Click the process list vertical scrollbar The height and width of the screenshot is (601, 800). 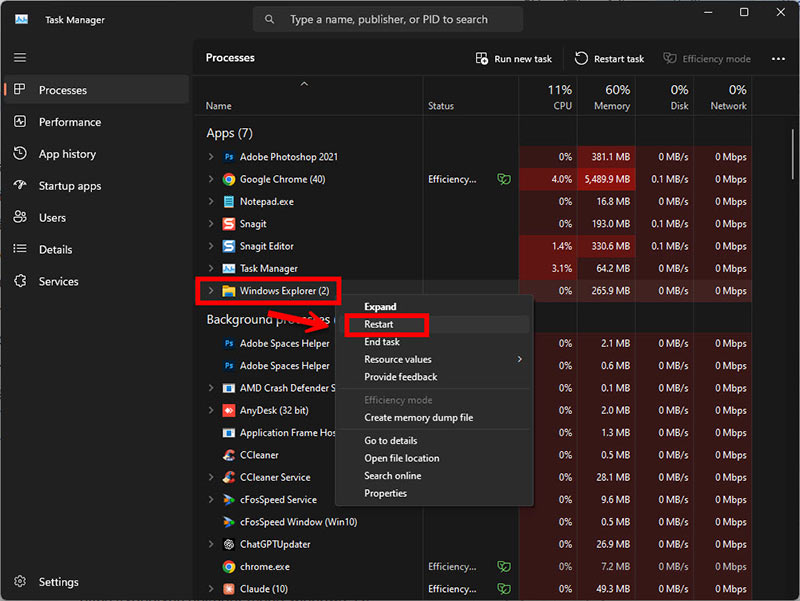click(x=792, y=154)
